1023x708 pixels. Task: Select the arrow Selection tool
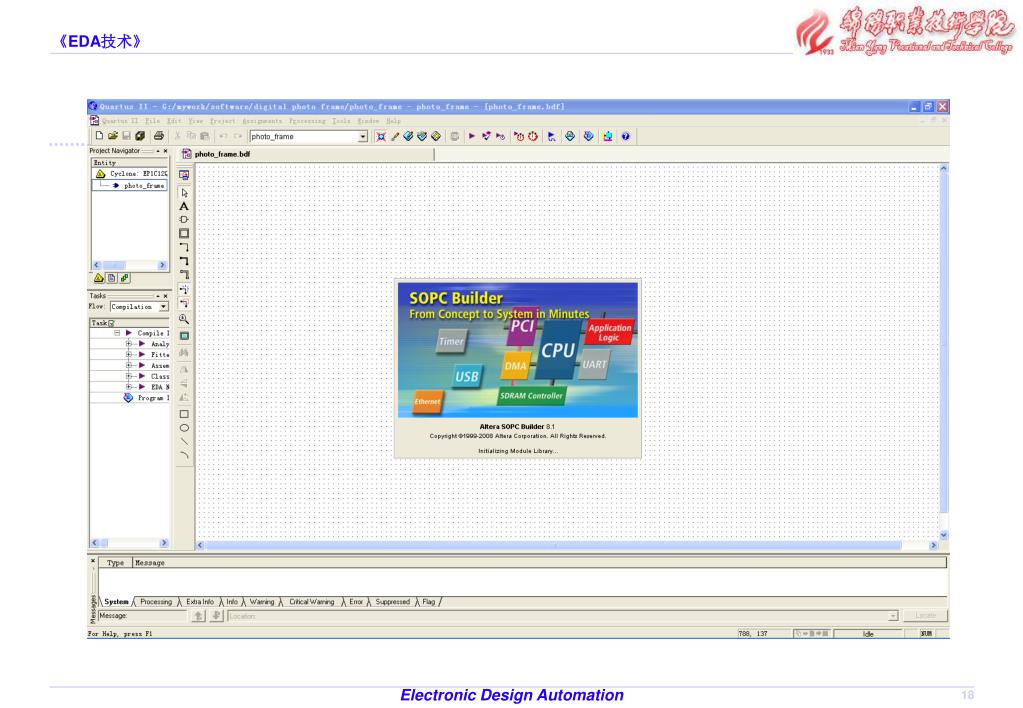[x=185, y=193]
